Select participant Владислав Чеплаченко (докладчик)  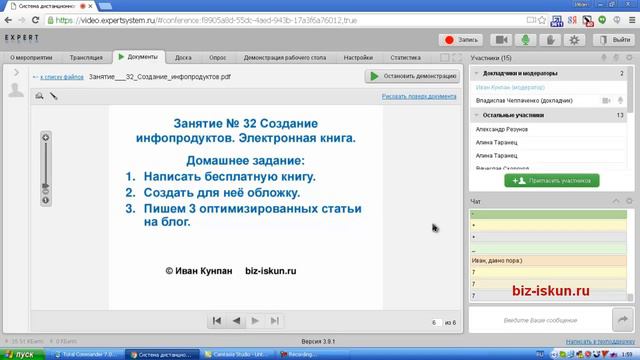pos(524,100)
